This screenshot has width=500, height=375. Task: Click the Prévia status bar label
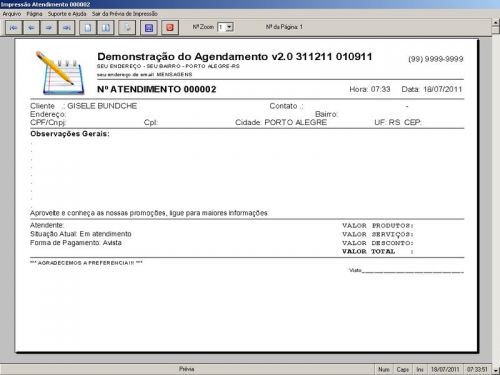coord(186,369)
